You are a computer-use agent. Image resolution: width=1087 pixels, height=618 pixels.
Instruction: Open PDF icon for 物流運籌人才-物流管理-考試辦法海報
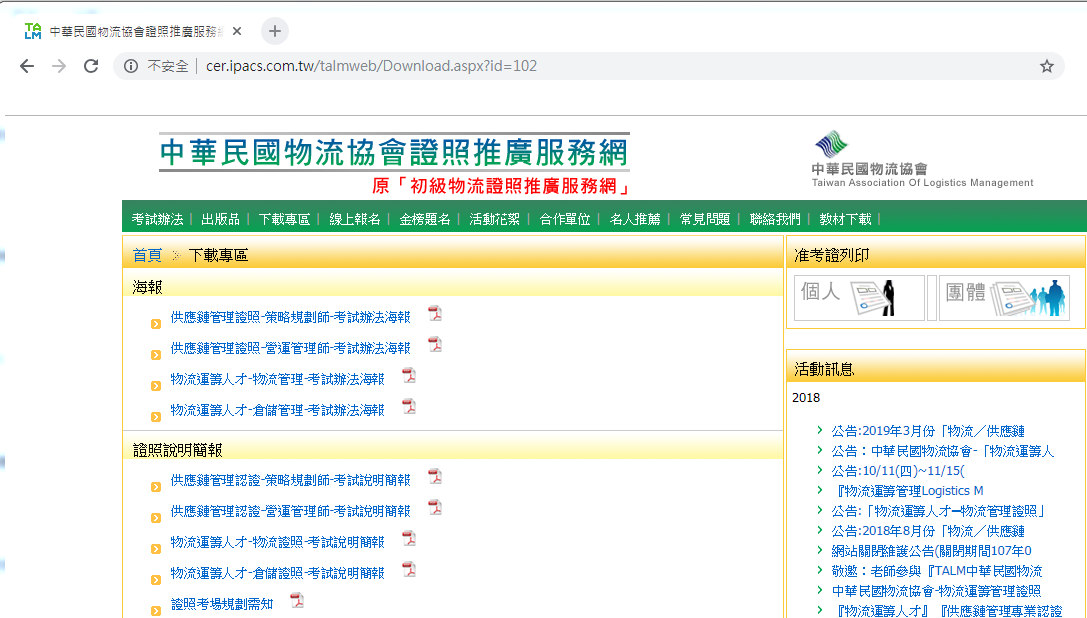(x=409, y=375)
